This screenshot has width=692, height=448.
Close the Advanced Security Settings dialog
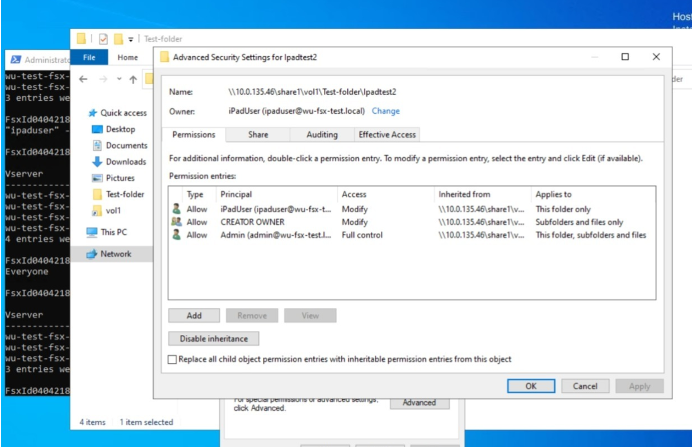click(x=656, y=57)
